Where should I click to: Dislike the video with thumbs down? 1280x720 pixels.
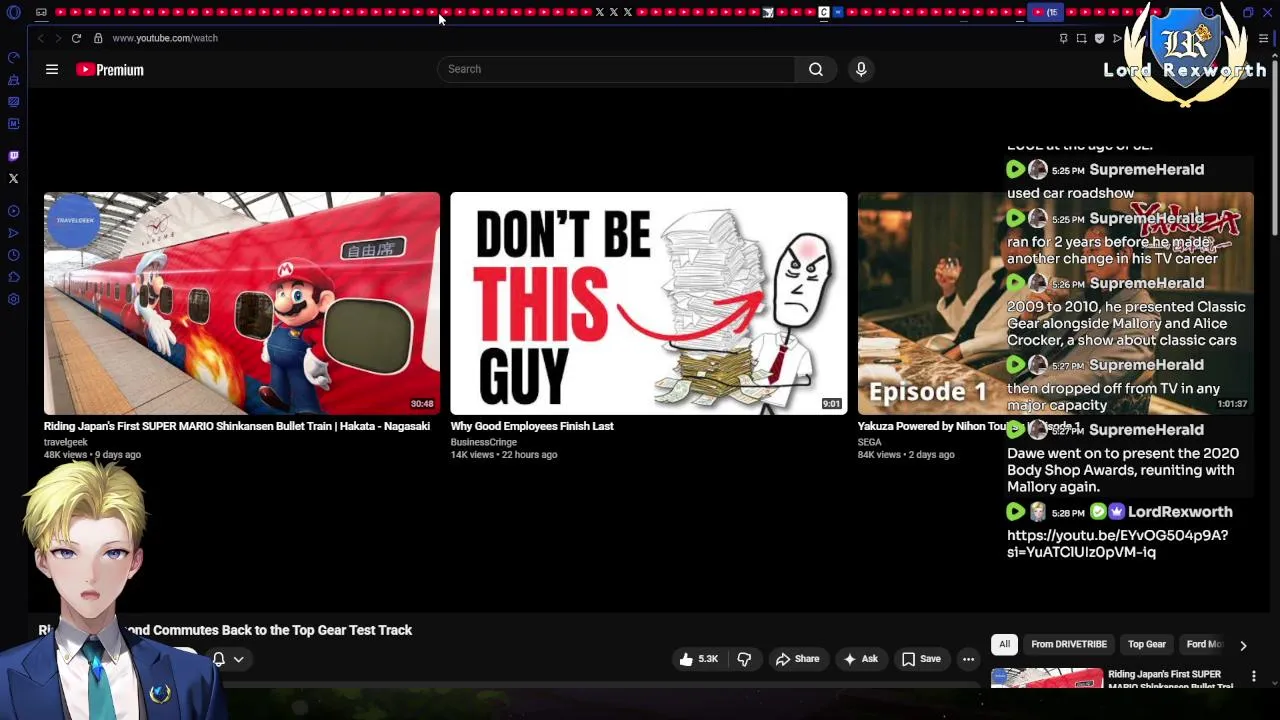[x=744, y=659]
